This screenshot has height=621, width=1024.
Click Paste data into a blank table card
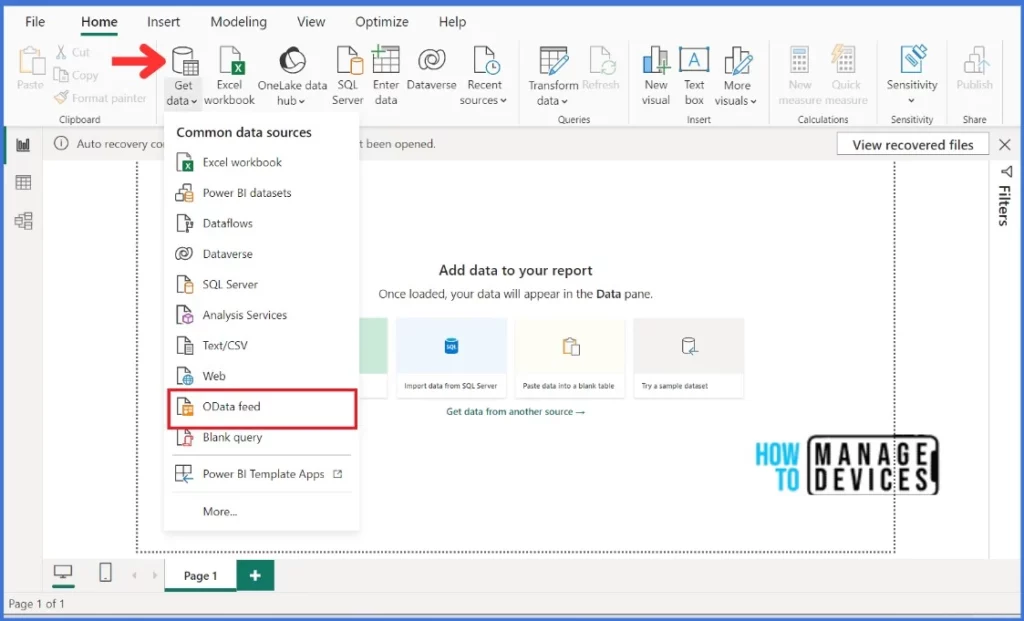tap(569, 358)
